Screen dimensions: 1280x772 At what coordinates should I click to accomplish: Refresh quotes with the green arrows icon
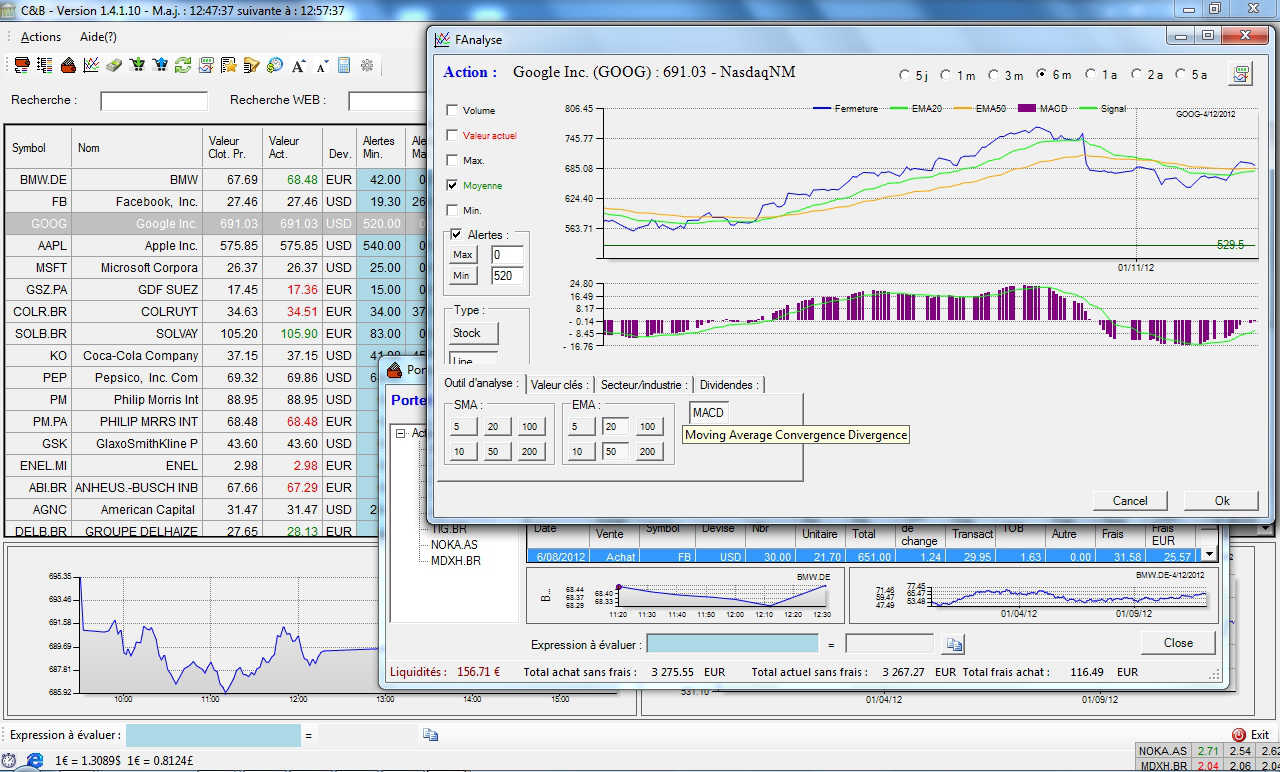click(x=183, y=65)
